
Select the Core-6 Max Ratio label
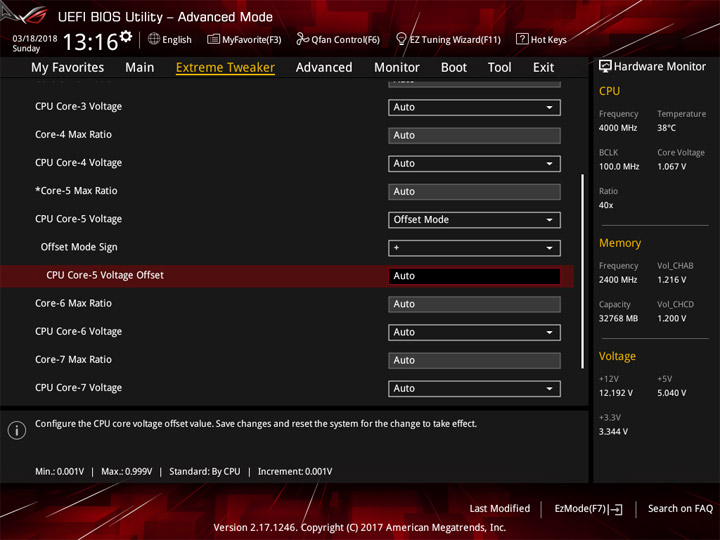click(x=73, y=304)
